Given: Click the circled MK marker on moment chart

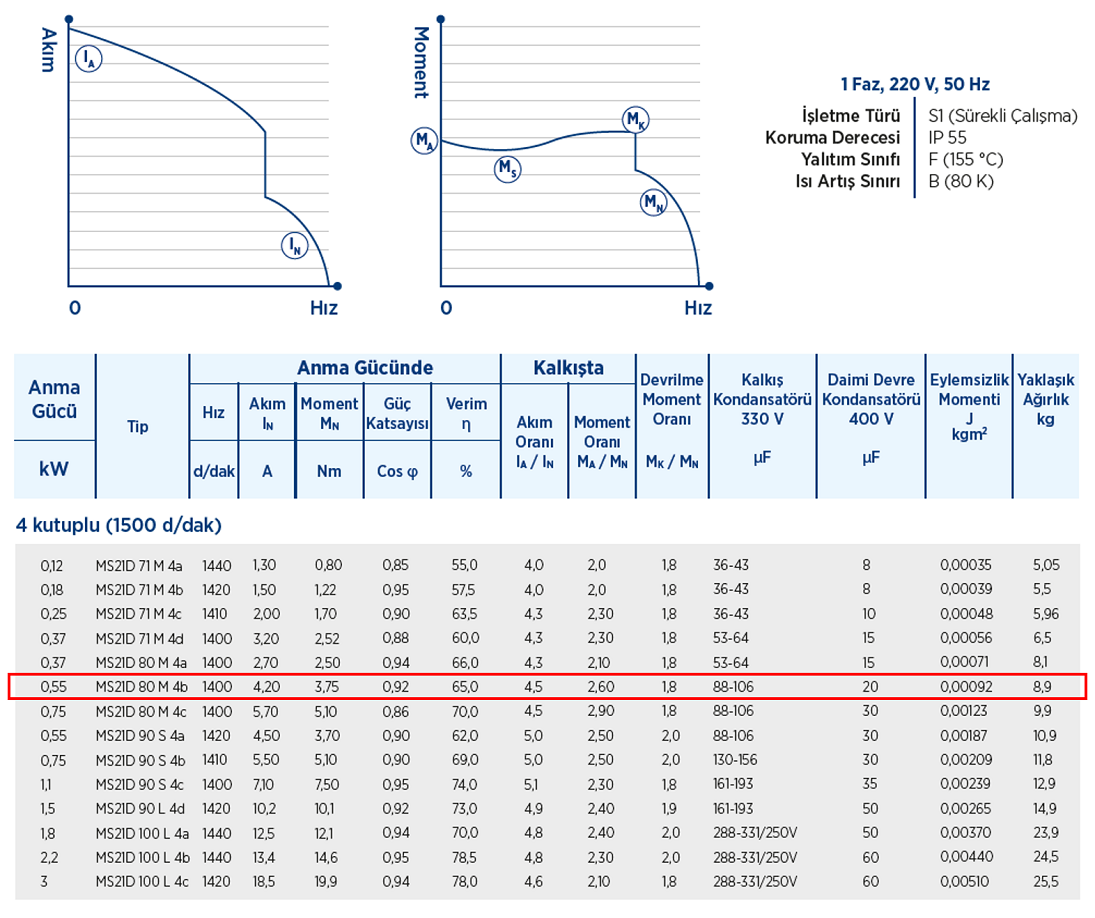Looking at the screenshot, I should click(635, 119).
